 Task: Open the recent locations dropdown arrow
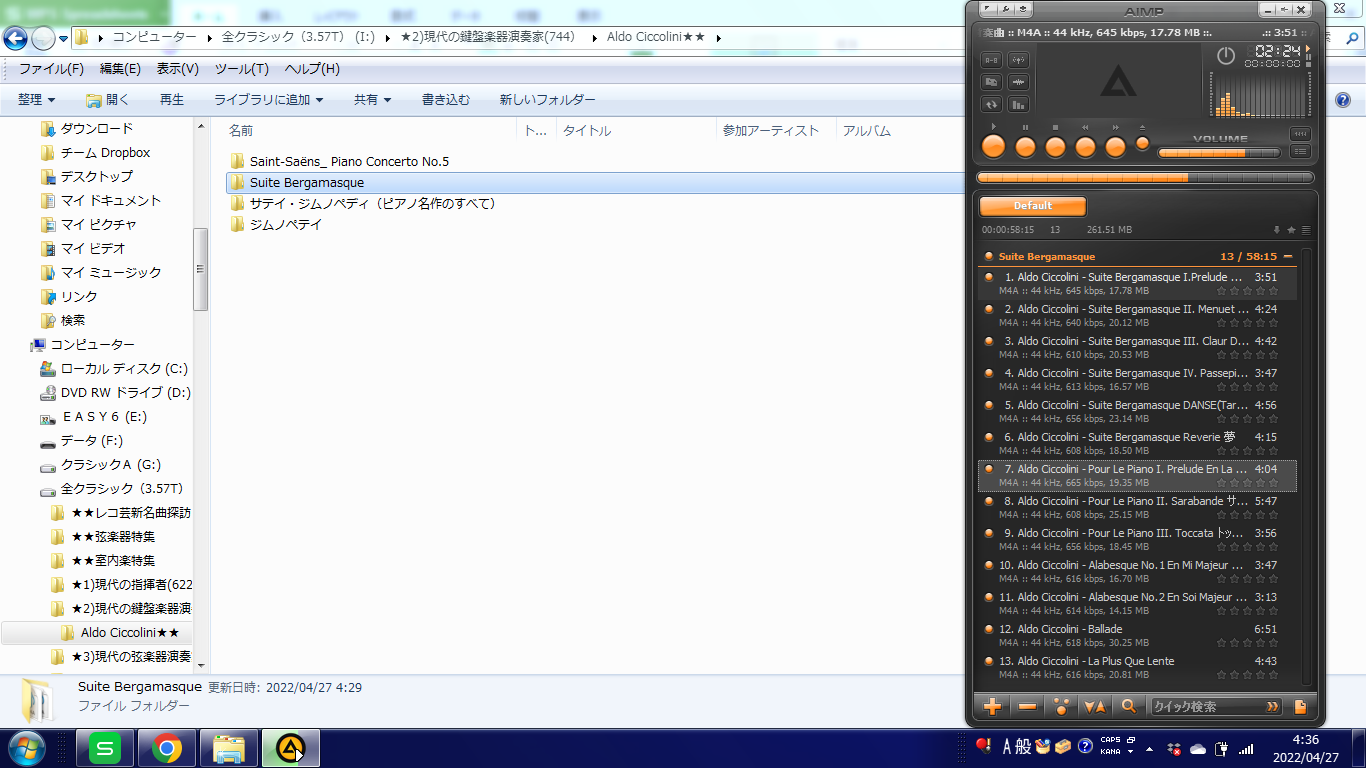[x=63, y=39]
